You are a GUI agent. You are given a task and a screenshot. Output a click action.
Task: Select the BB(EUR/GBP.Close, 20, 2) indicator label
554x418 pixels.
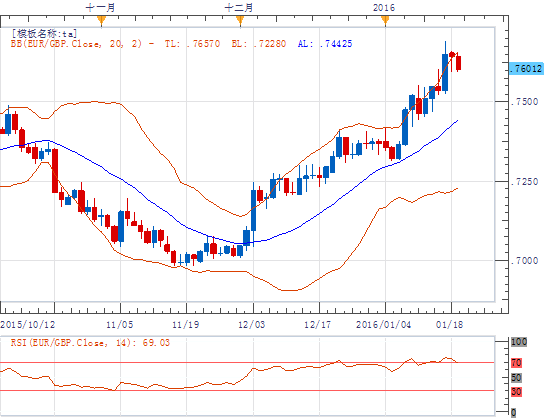[77, 44]
